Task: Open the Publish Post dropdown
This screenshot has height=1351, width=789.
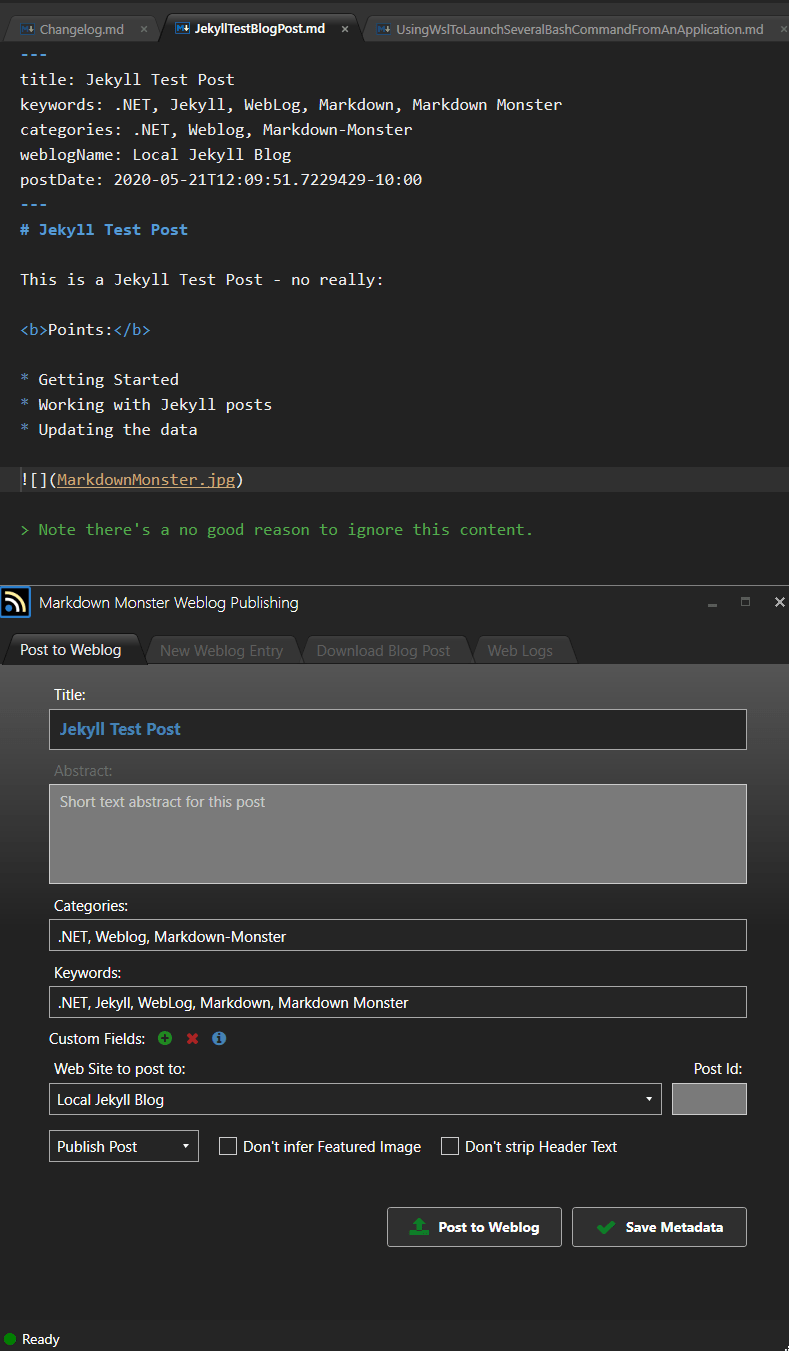Action: (124, 1146)
